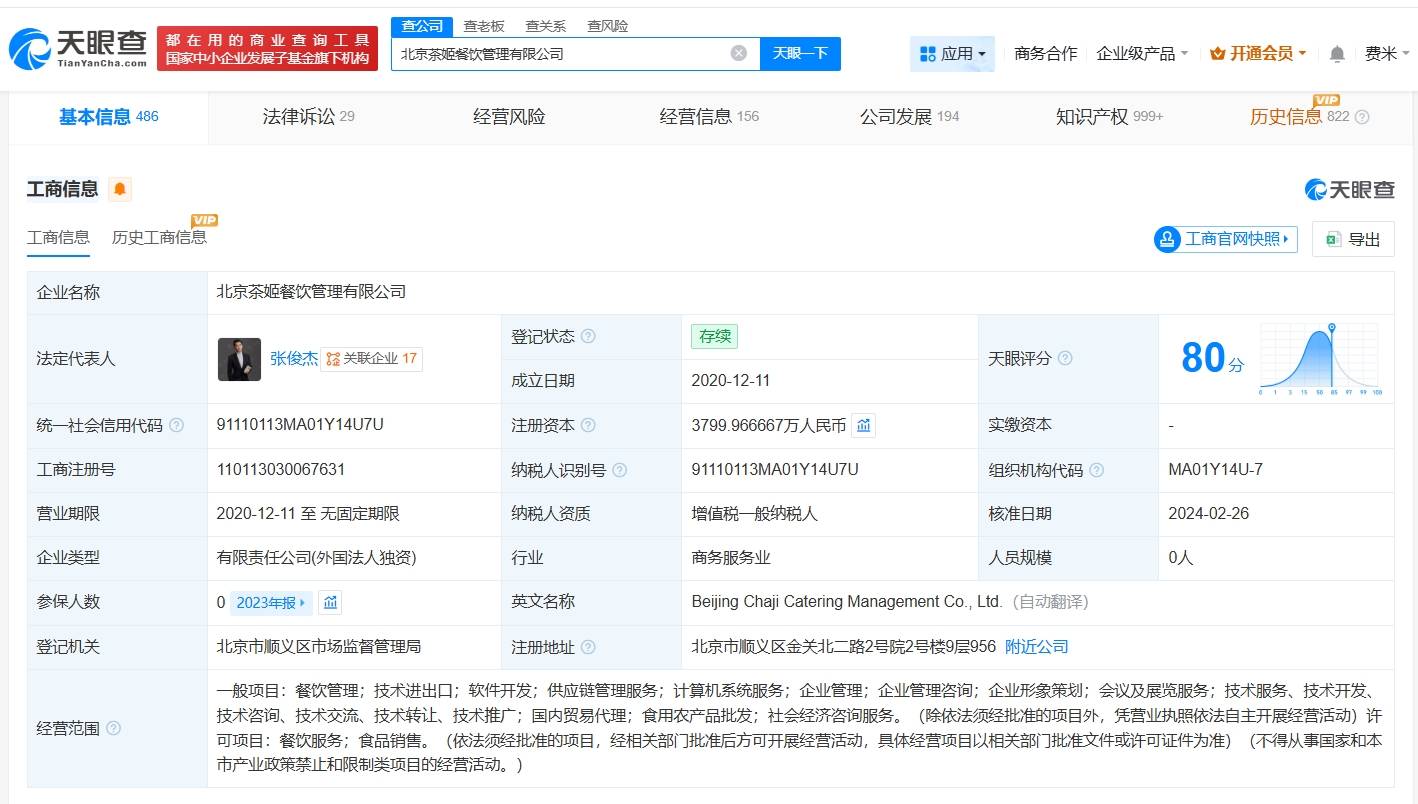Viewport: 1418px width, 804px height.
Task: Click the 导出 export button
Action: [x=1353, y=239]
